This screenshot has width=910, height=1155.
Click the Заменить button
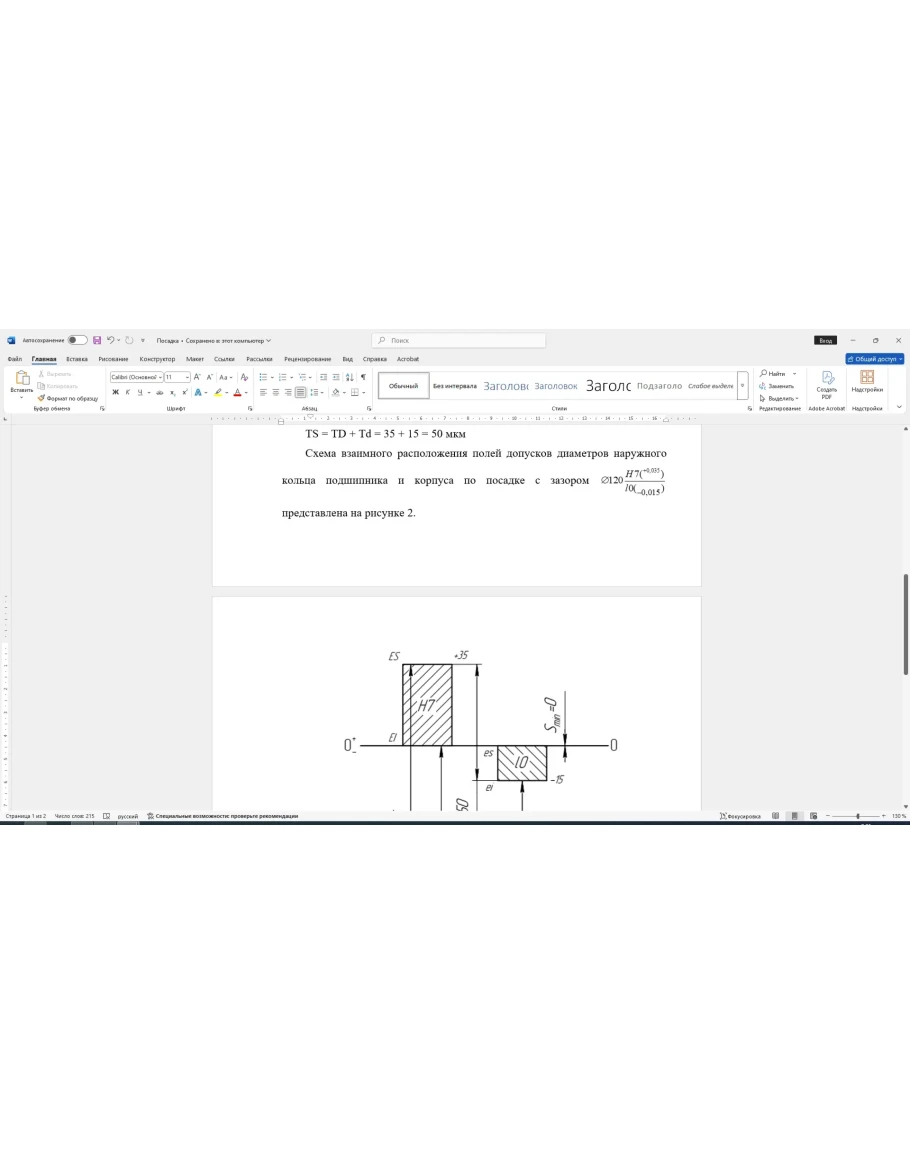[780, 386]
